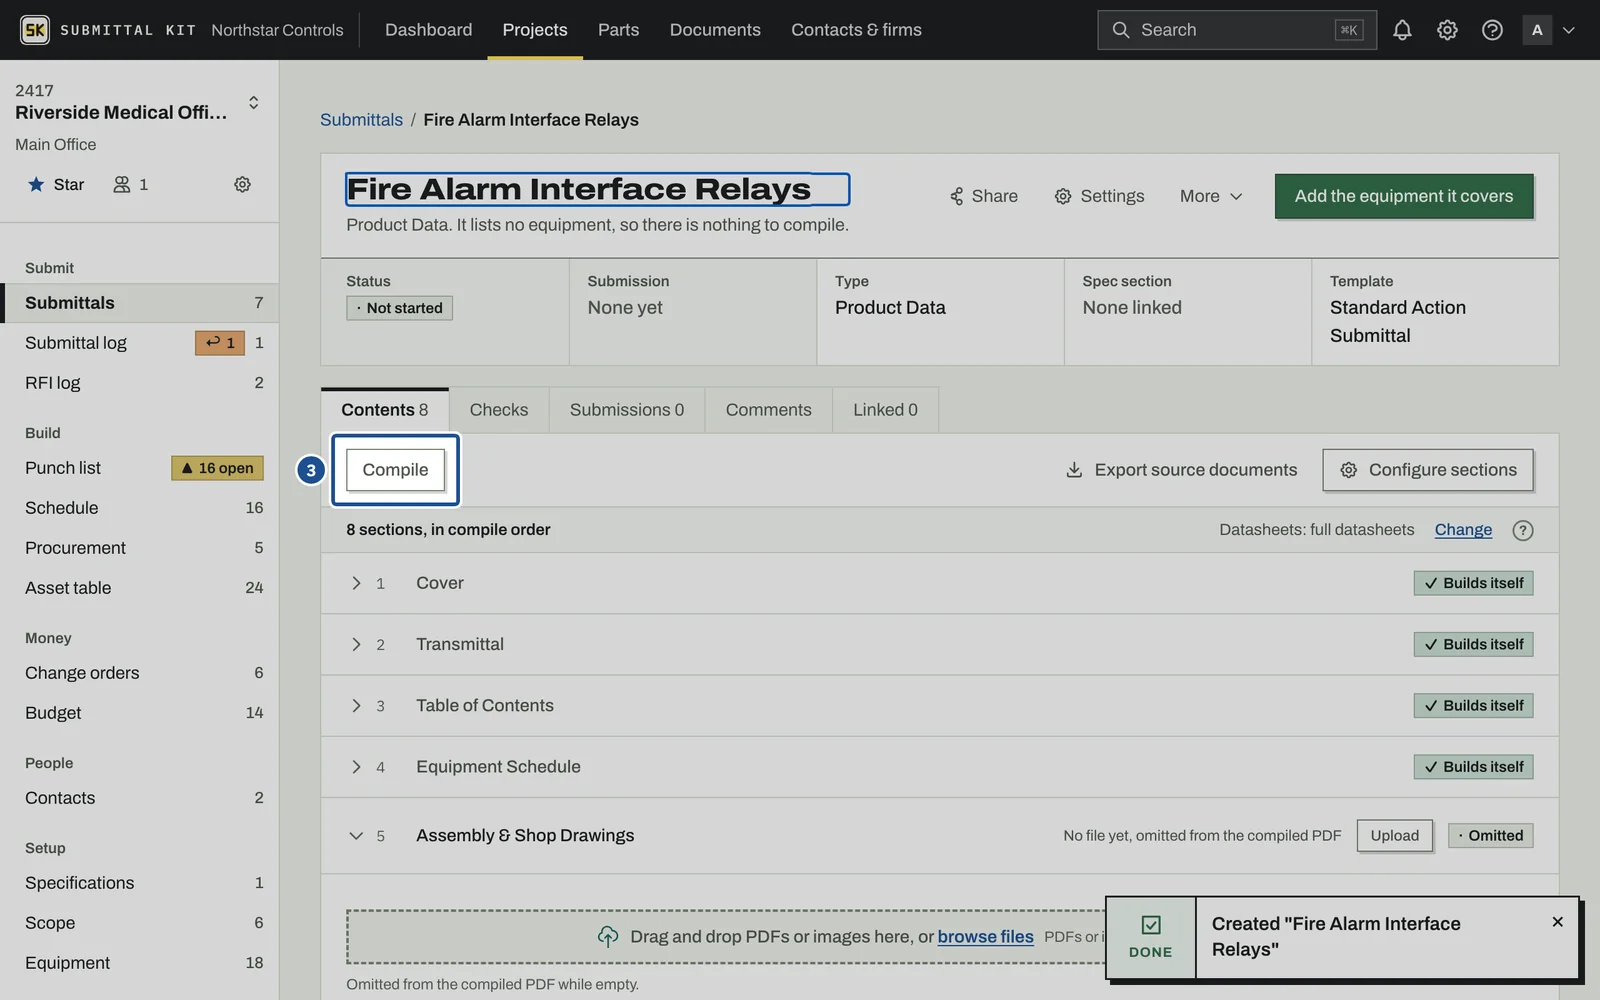Open Parts in top navigation

point(618,30)
